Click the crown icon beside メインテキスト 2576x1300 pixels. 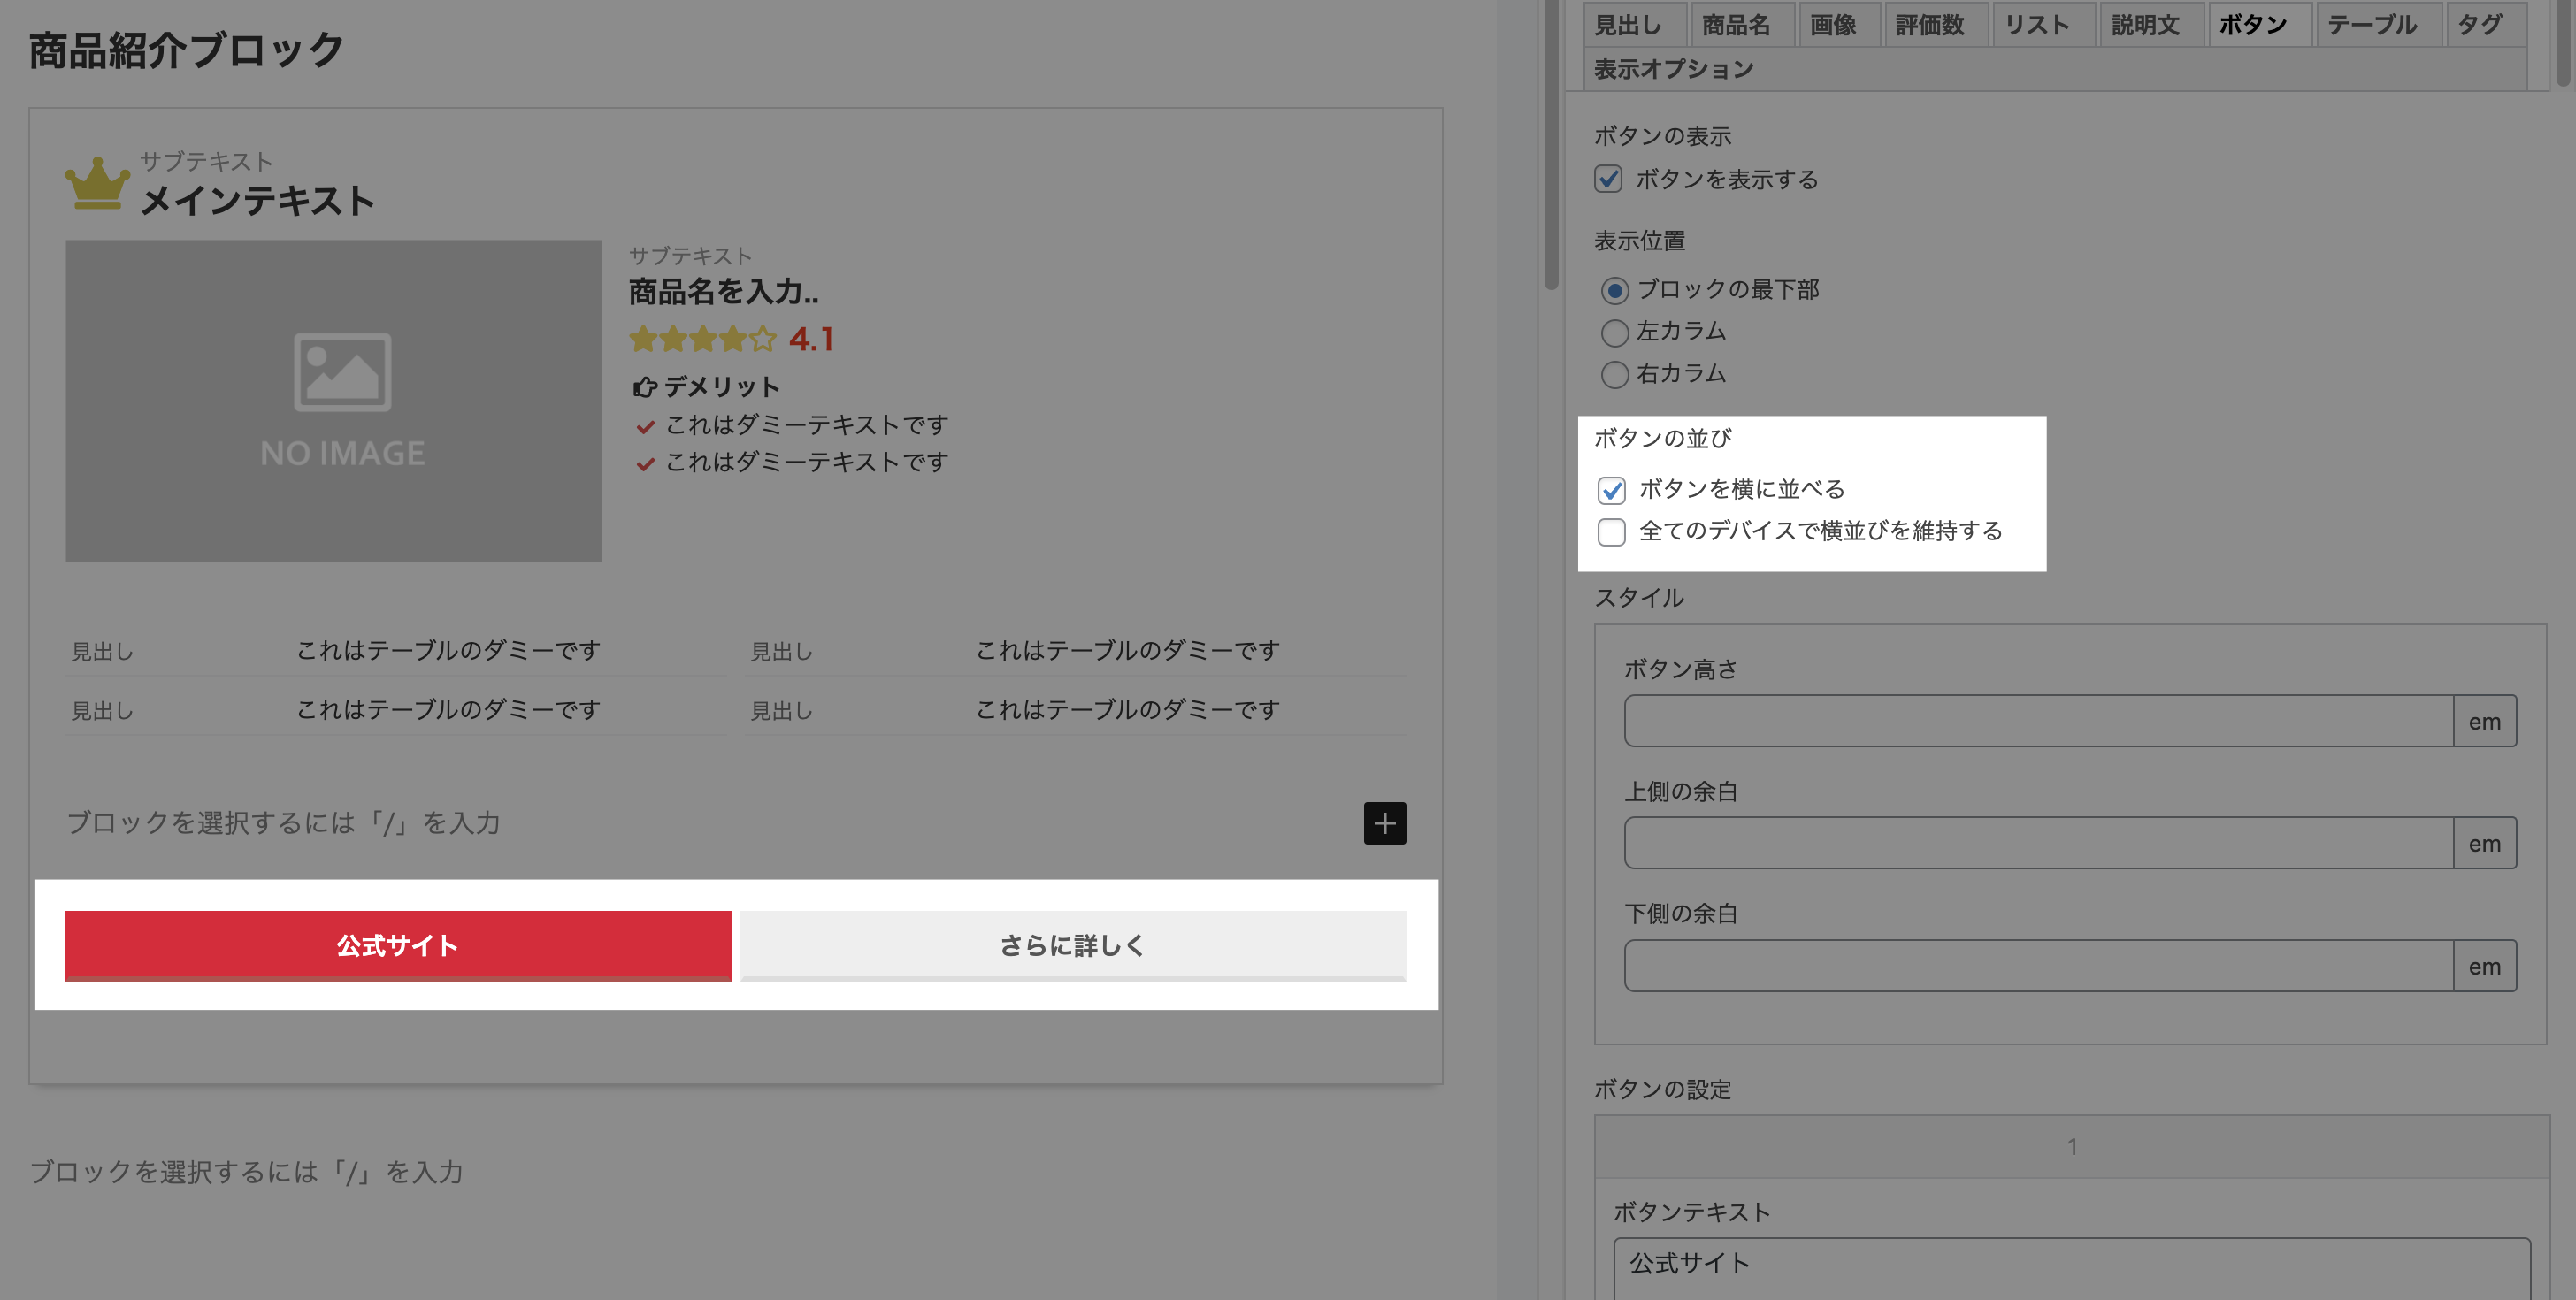pyautogui.click(x=97, y=183)
